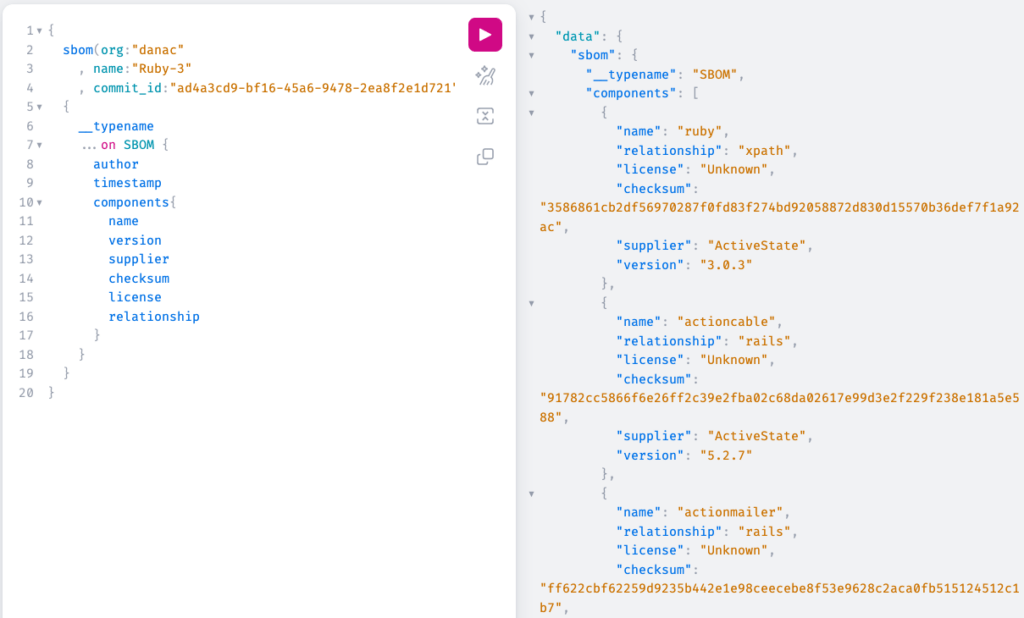Collapse the "actionmailer" component object in results
This screenshot has height=618, width=1024.
click(531, 493)
